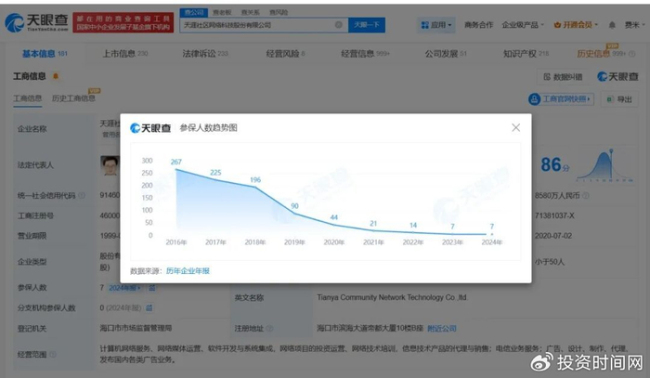
Task: Click the 海口市市场监督管理局 registry value
Action: point(136,328)
